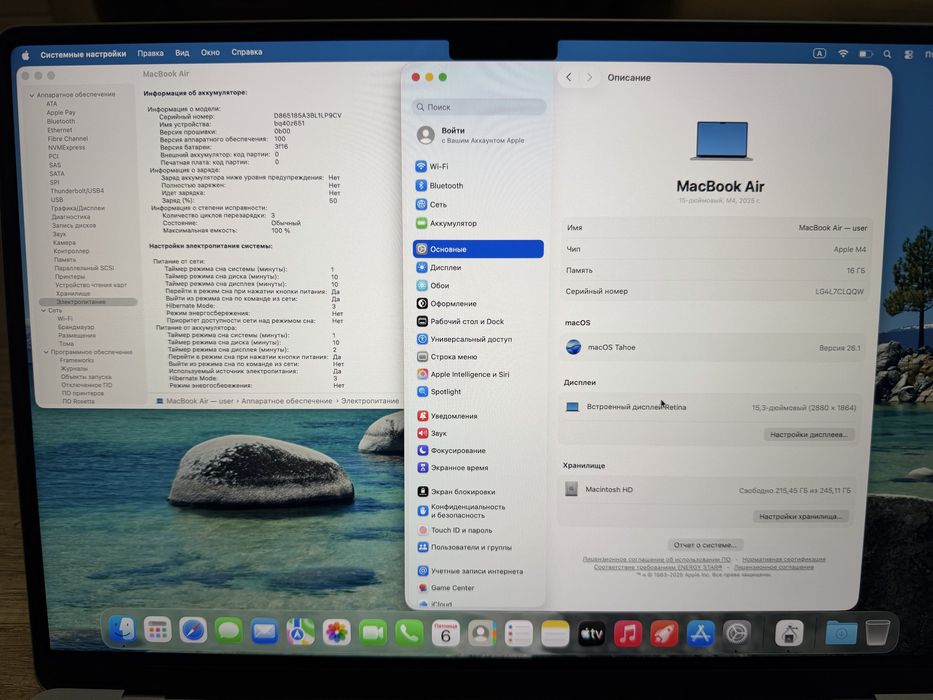Select Память in system report sidebar
Image resolution: width=933 pixels, height=700 pixels.
[x=65, y=260]
